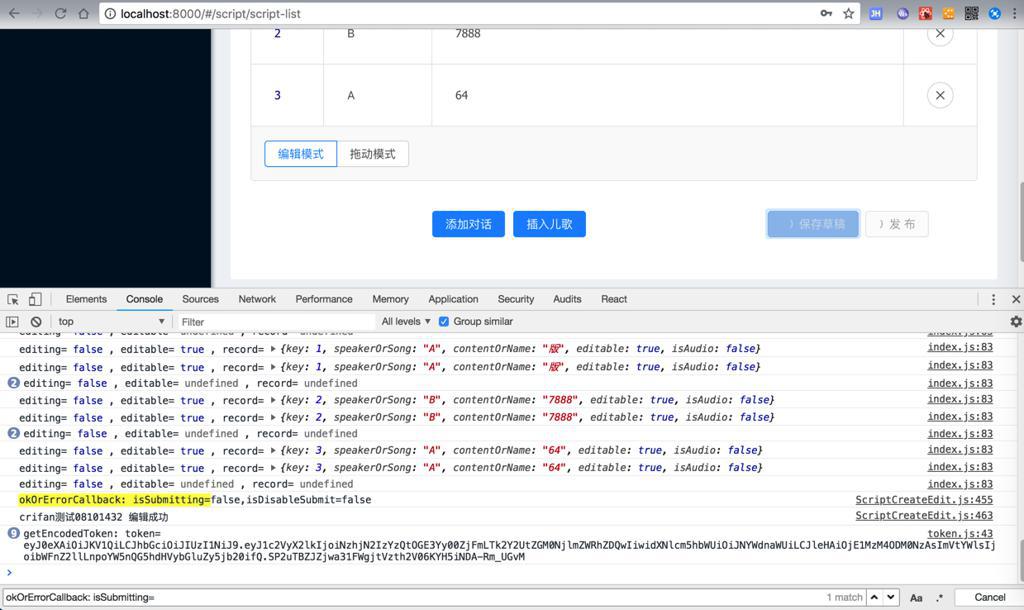Open source link token.js:43
This screenshot has height=610, width=1024.
coord(960,534)
